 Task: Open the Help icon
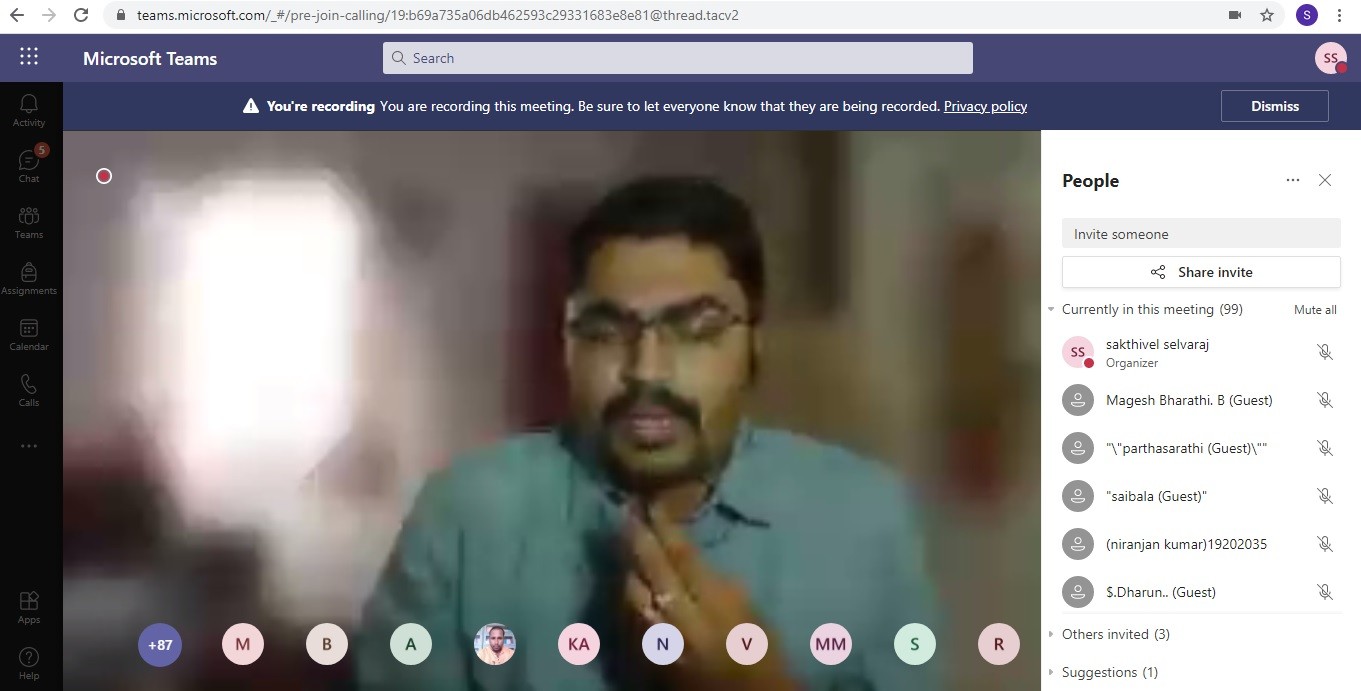[29, 662]
